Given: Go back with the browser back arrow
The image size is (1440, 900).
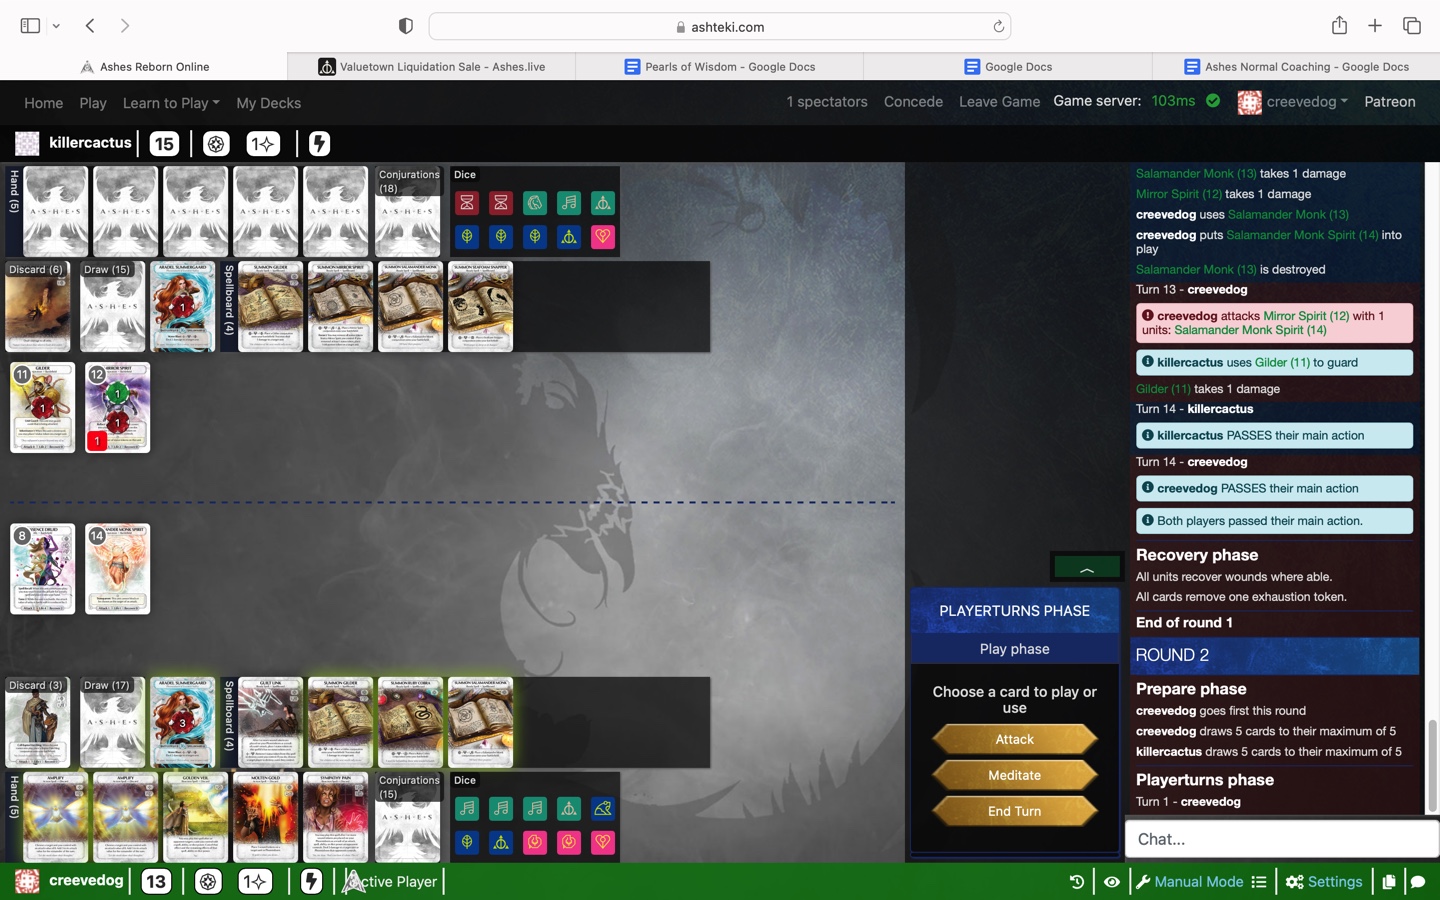Looking at the screenshot, I should [90, 26].
